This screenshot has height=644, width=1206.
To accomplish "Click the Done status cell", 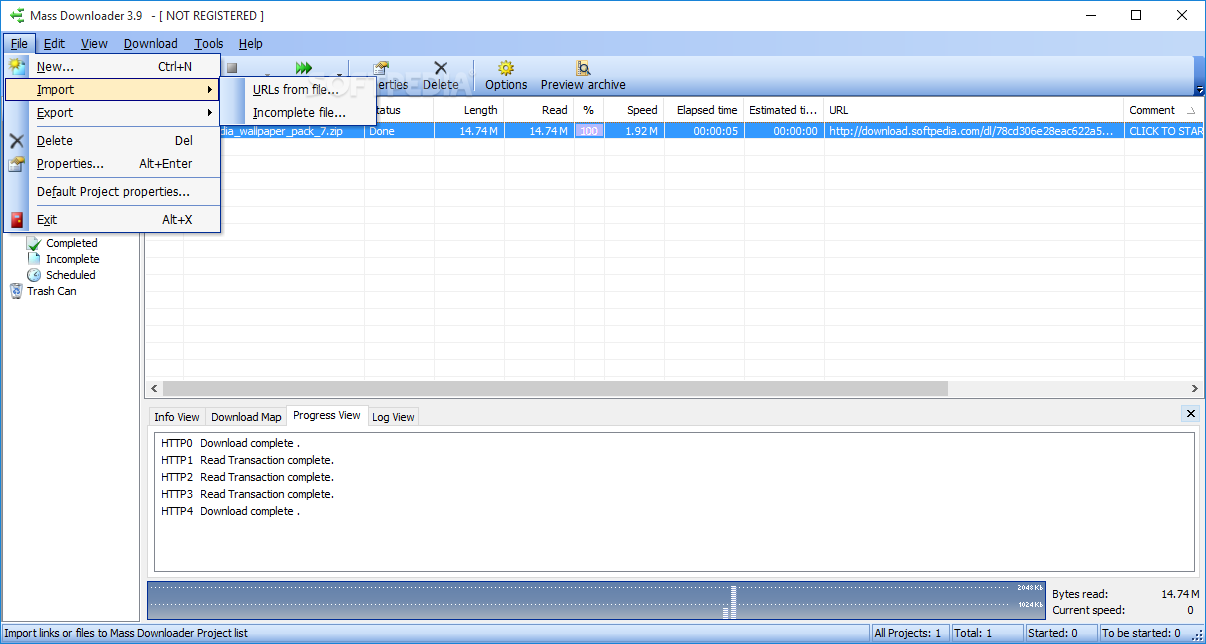I will tap(399, 131).
